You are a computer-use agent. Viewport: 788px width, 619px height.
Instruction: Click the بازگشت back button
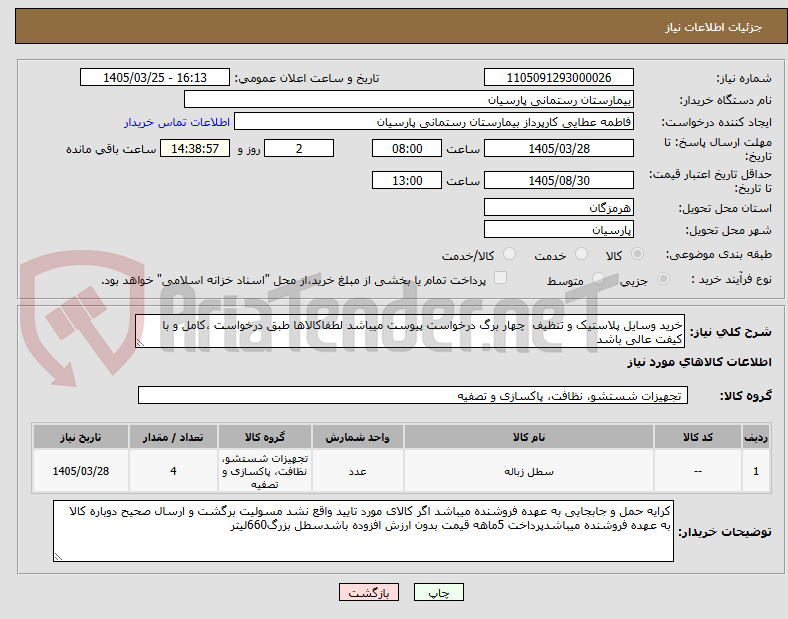point(369,592)
